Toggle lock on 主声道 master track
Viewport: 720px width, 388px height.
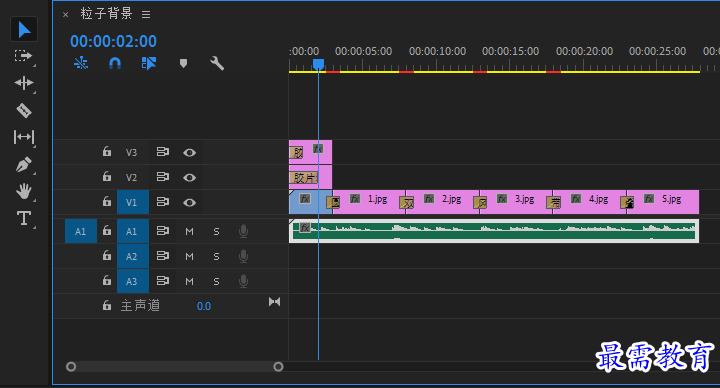pyautogui.click(x=107, y=305)
